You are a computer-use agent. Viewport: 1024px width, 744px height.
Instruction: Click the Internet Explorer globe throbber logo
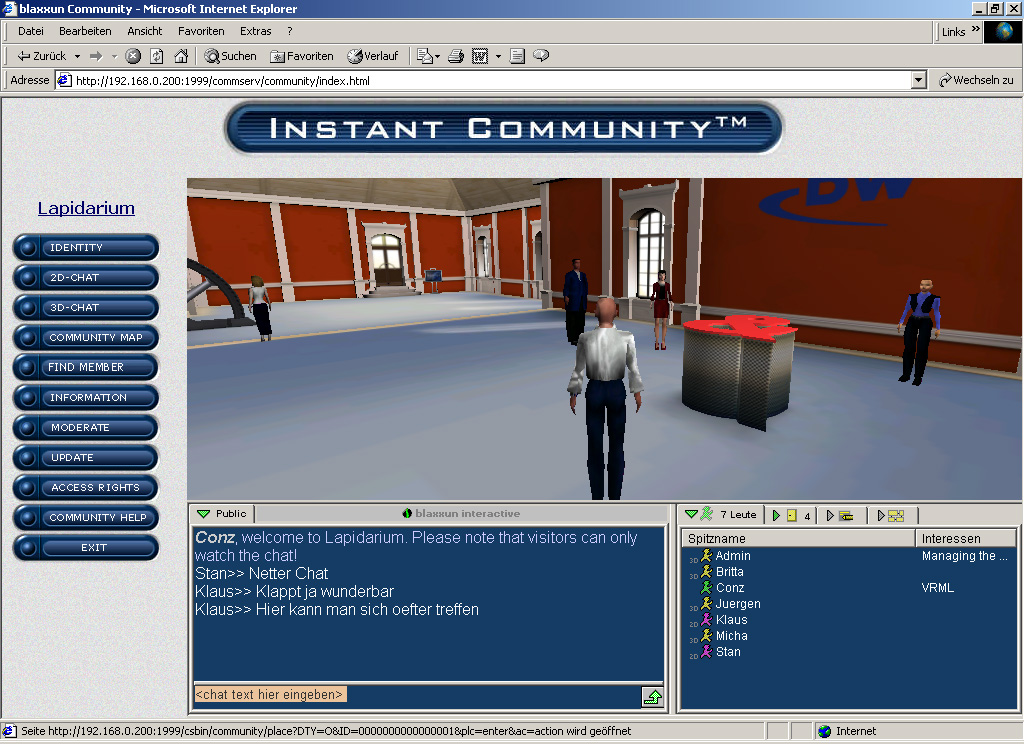pos(1002,31)
